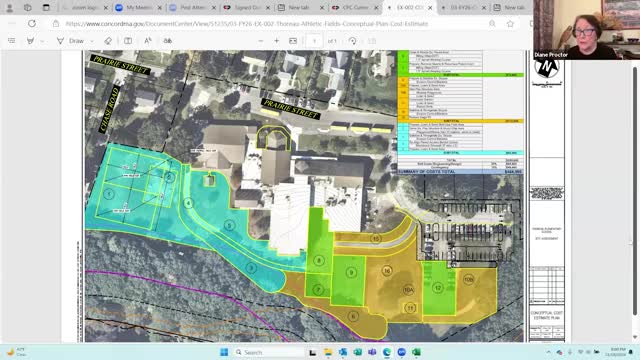Reload the page with Refresh button

click(x=32, y=24)
